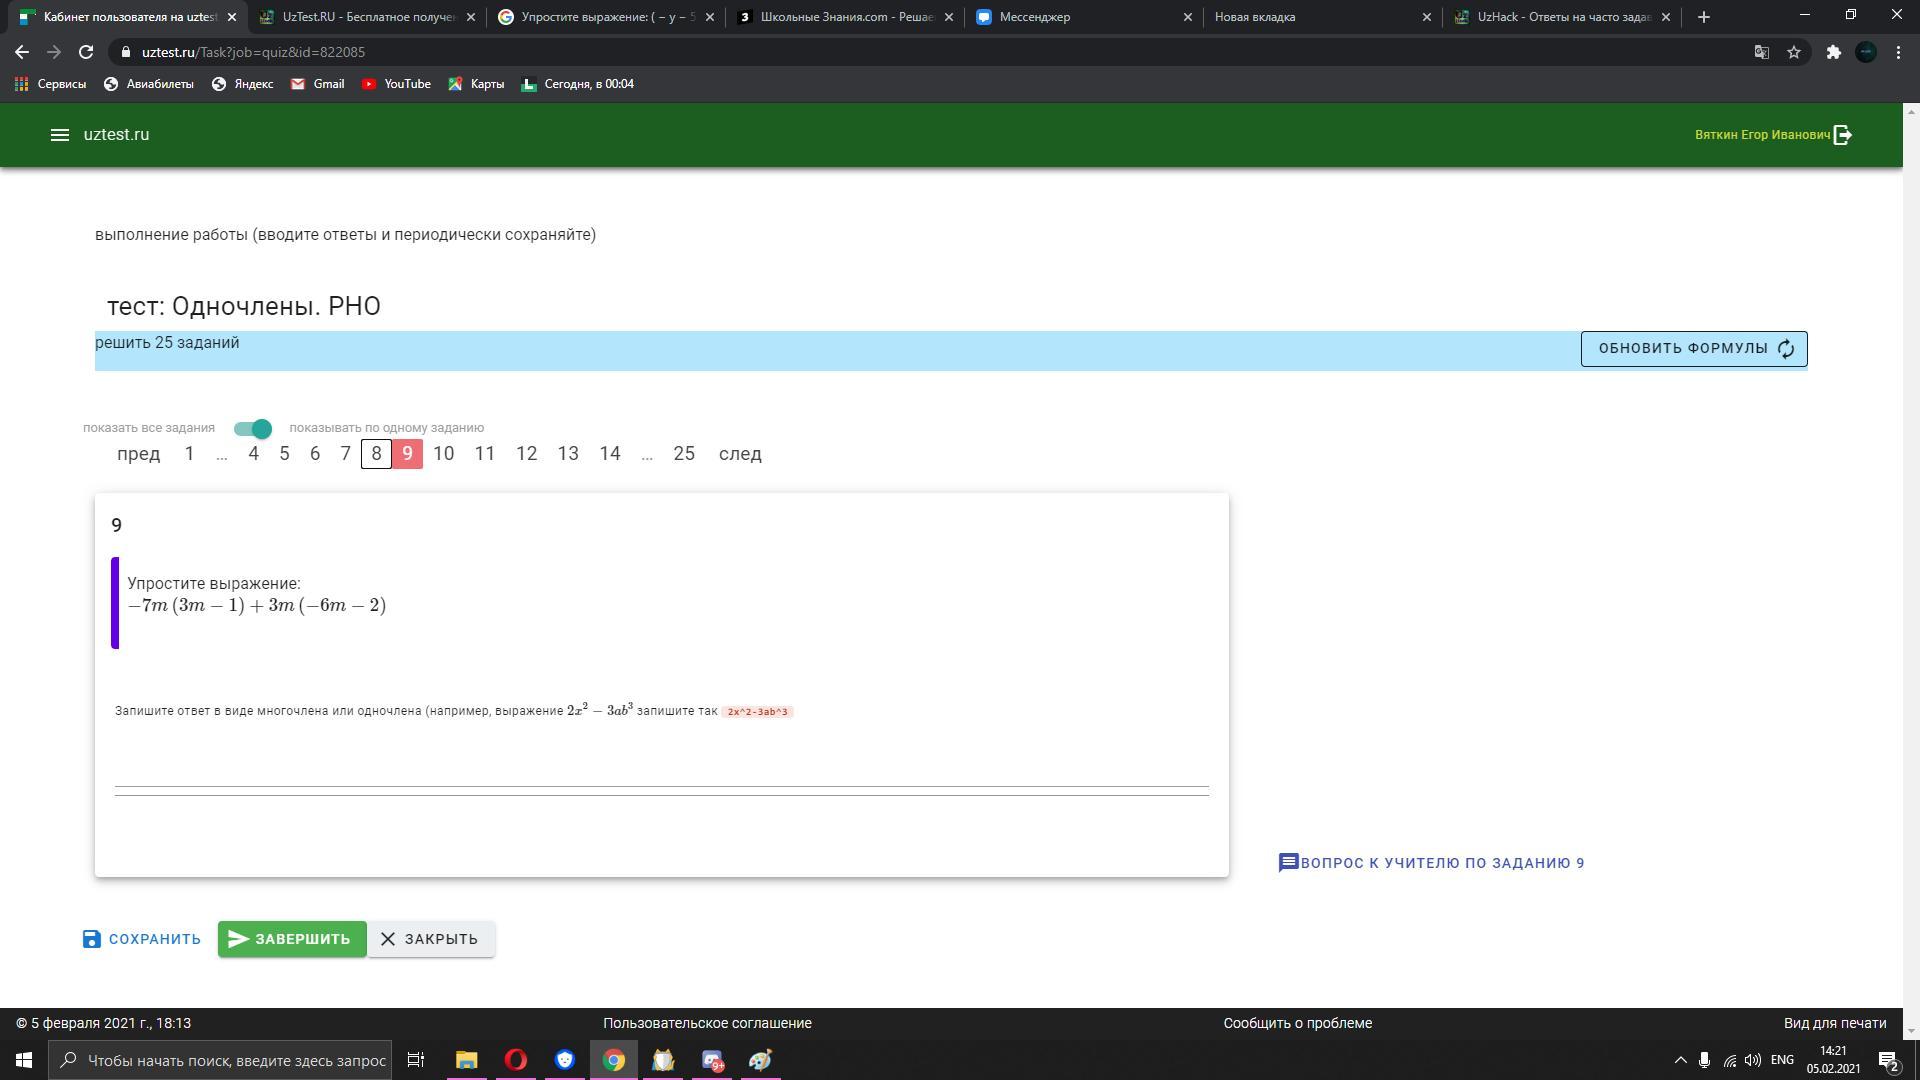
Task: Click the ЗАКРЫТЬ button
Action: (x=430, y=939)
